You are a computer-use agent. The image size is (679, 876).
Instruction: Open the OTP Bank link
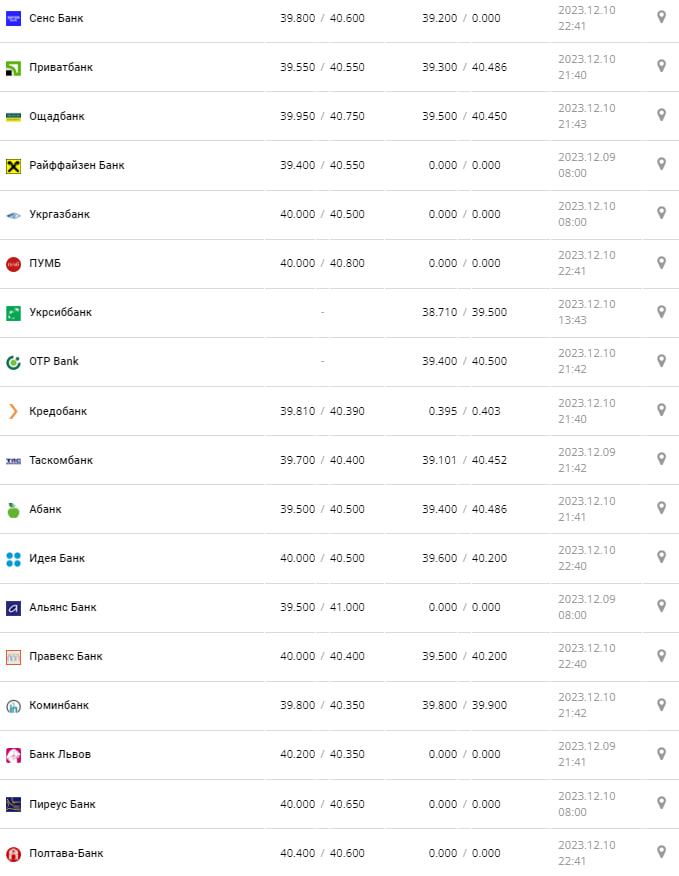(x=54, y=361)
